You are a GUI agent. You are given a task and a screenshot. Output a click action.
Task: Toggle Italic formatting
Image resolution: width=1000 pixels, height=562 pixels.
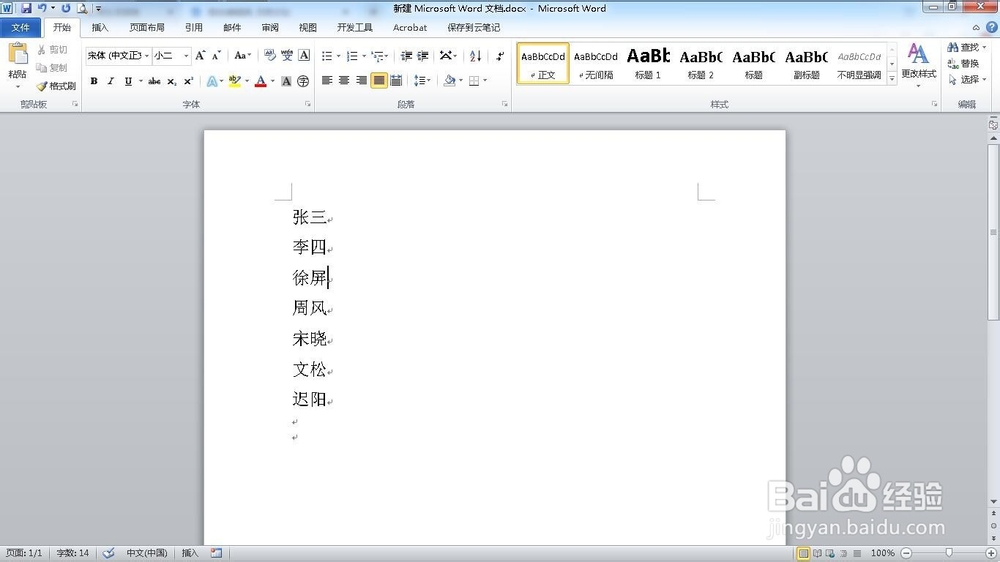(110, 81)
